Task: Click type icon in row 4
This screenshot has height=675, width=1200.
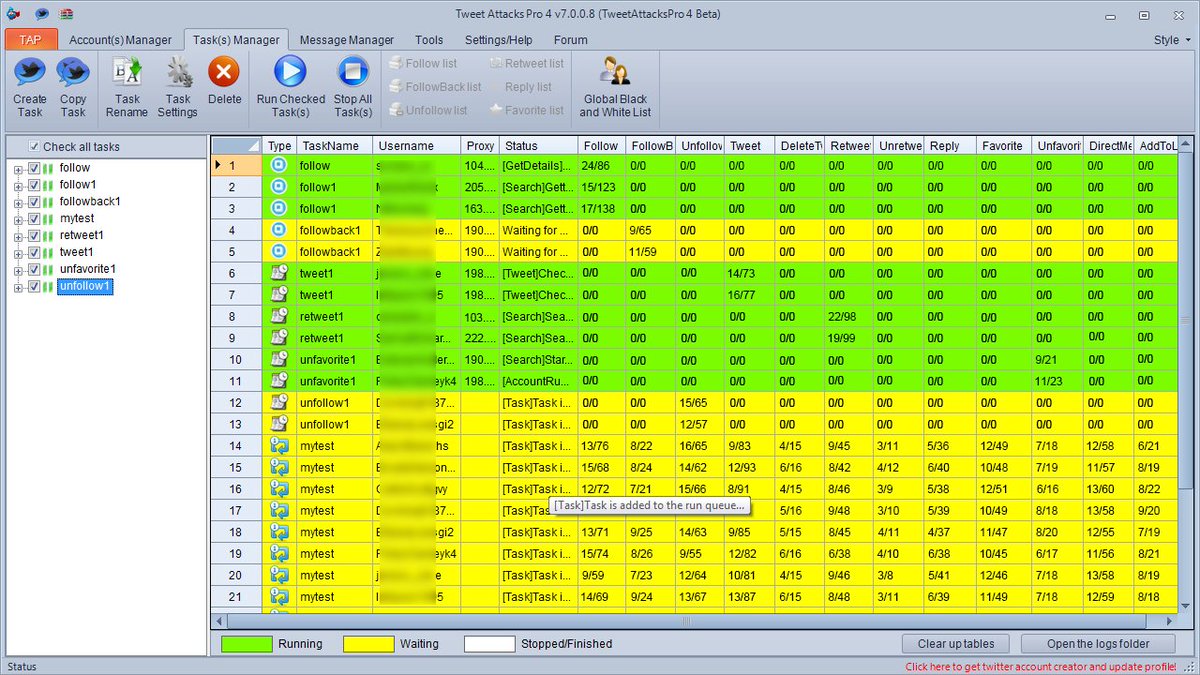Action: coord(280,230)
